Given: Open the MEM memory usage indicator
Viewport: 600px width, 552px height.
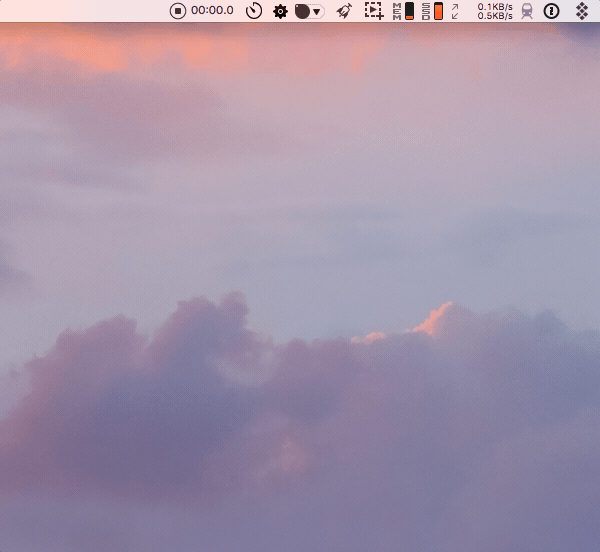Looking at the screenshot, I should 404,11.
